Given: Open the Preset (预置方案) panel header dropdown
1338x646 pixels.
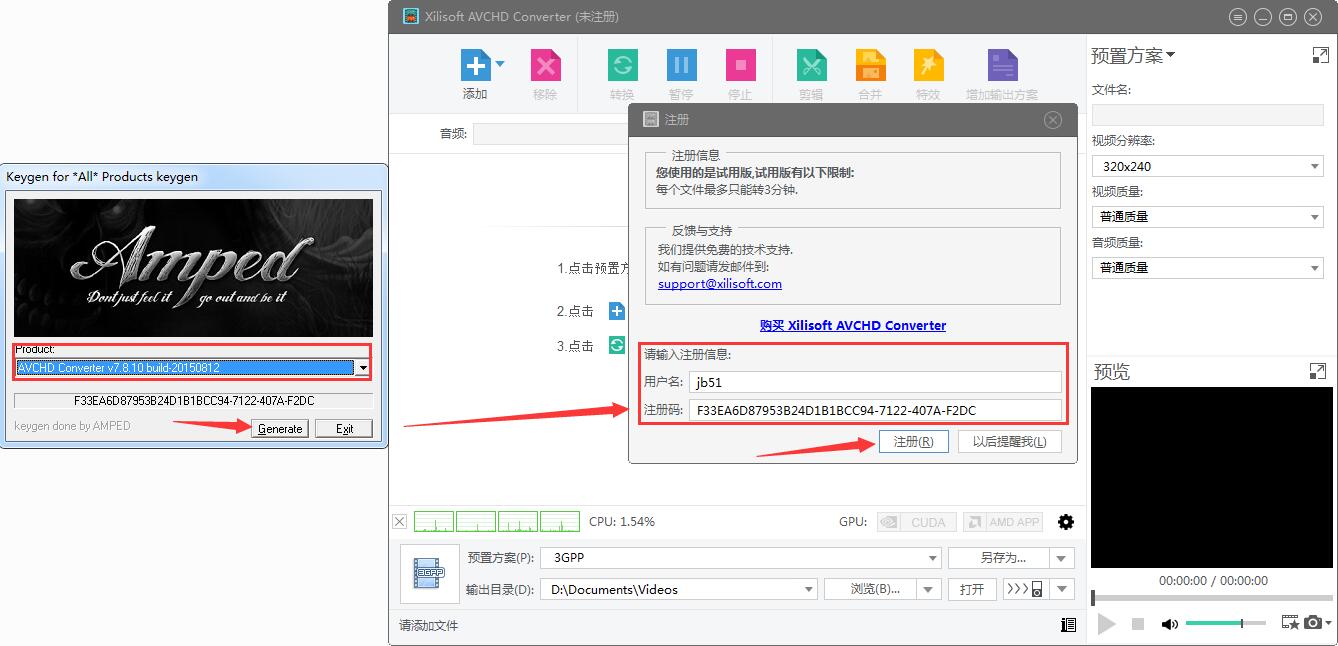Looking at the screenshot, I should 1170,55.
